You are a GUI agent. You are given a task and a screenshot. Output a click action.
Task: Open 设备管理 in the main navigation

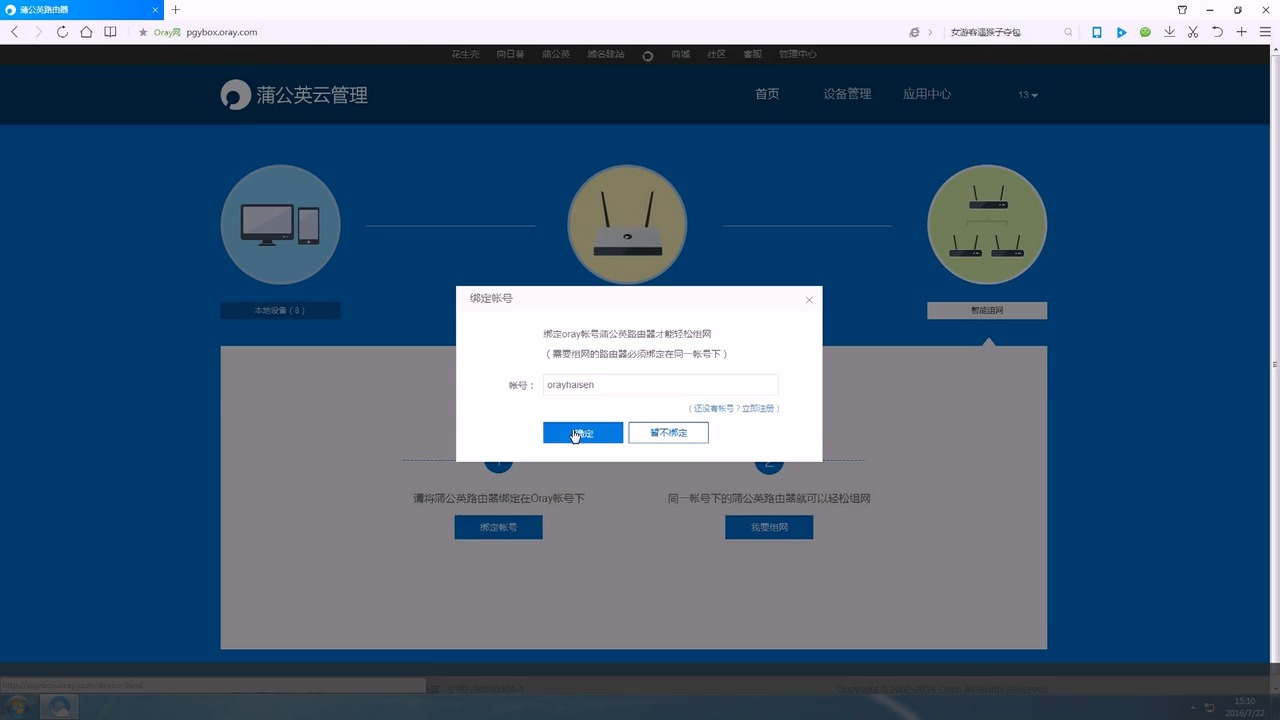tap(847, 94)
